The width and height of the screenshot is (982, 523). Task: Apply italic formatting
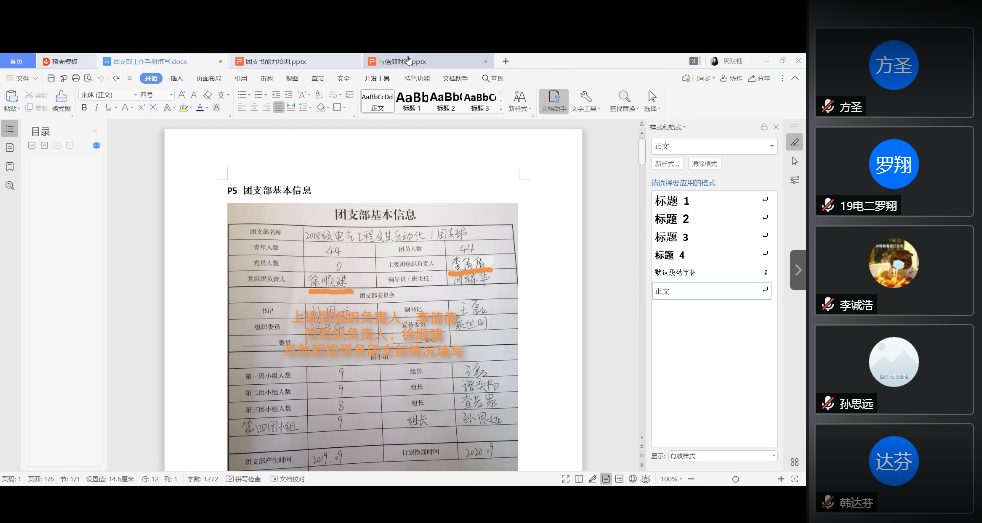coord(97,107)
